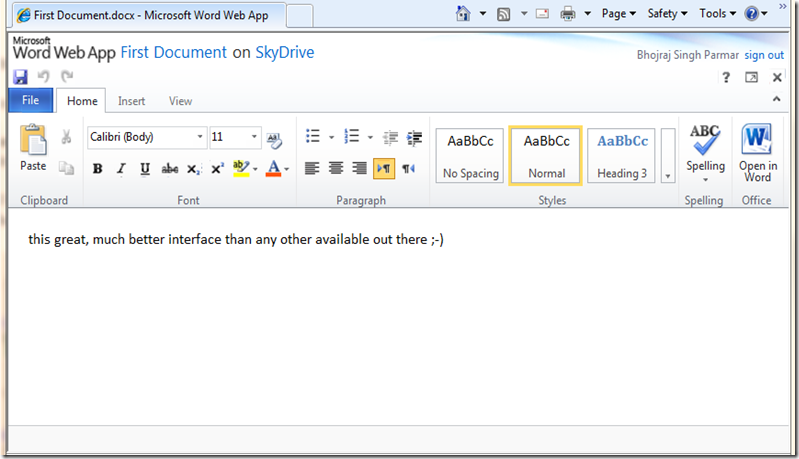Click the sign out link

(x=764, y=55)
